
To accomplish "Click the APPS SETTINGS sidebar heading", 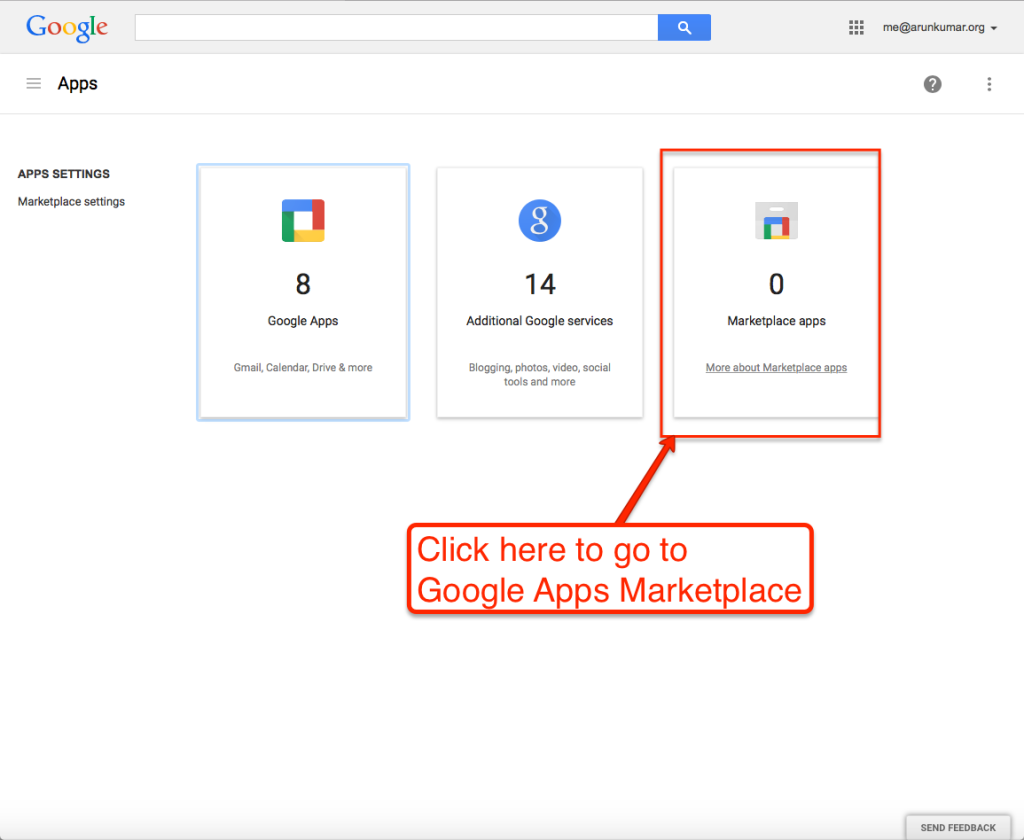I will click(x=63, y=174).
